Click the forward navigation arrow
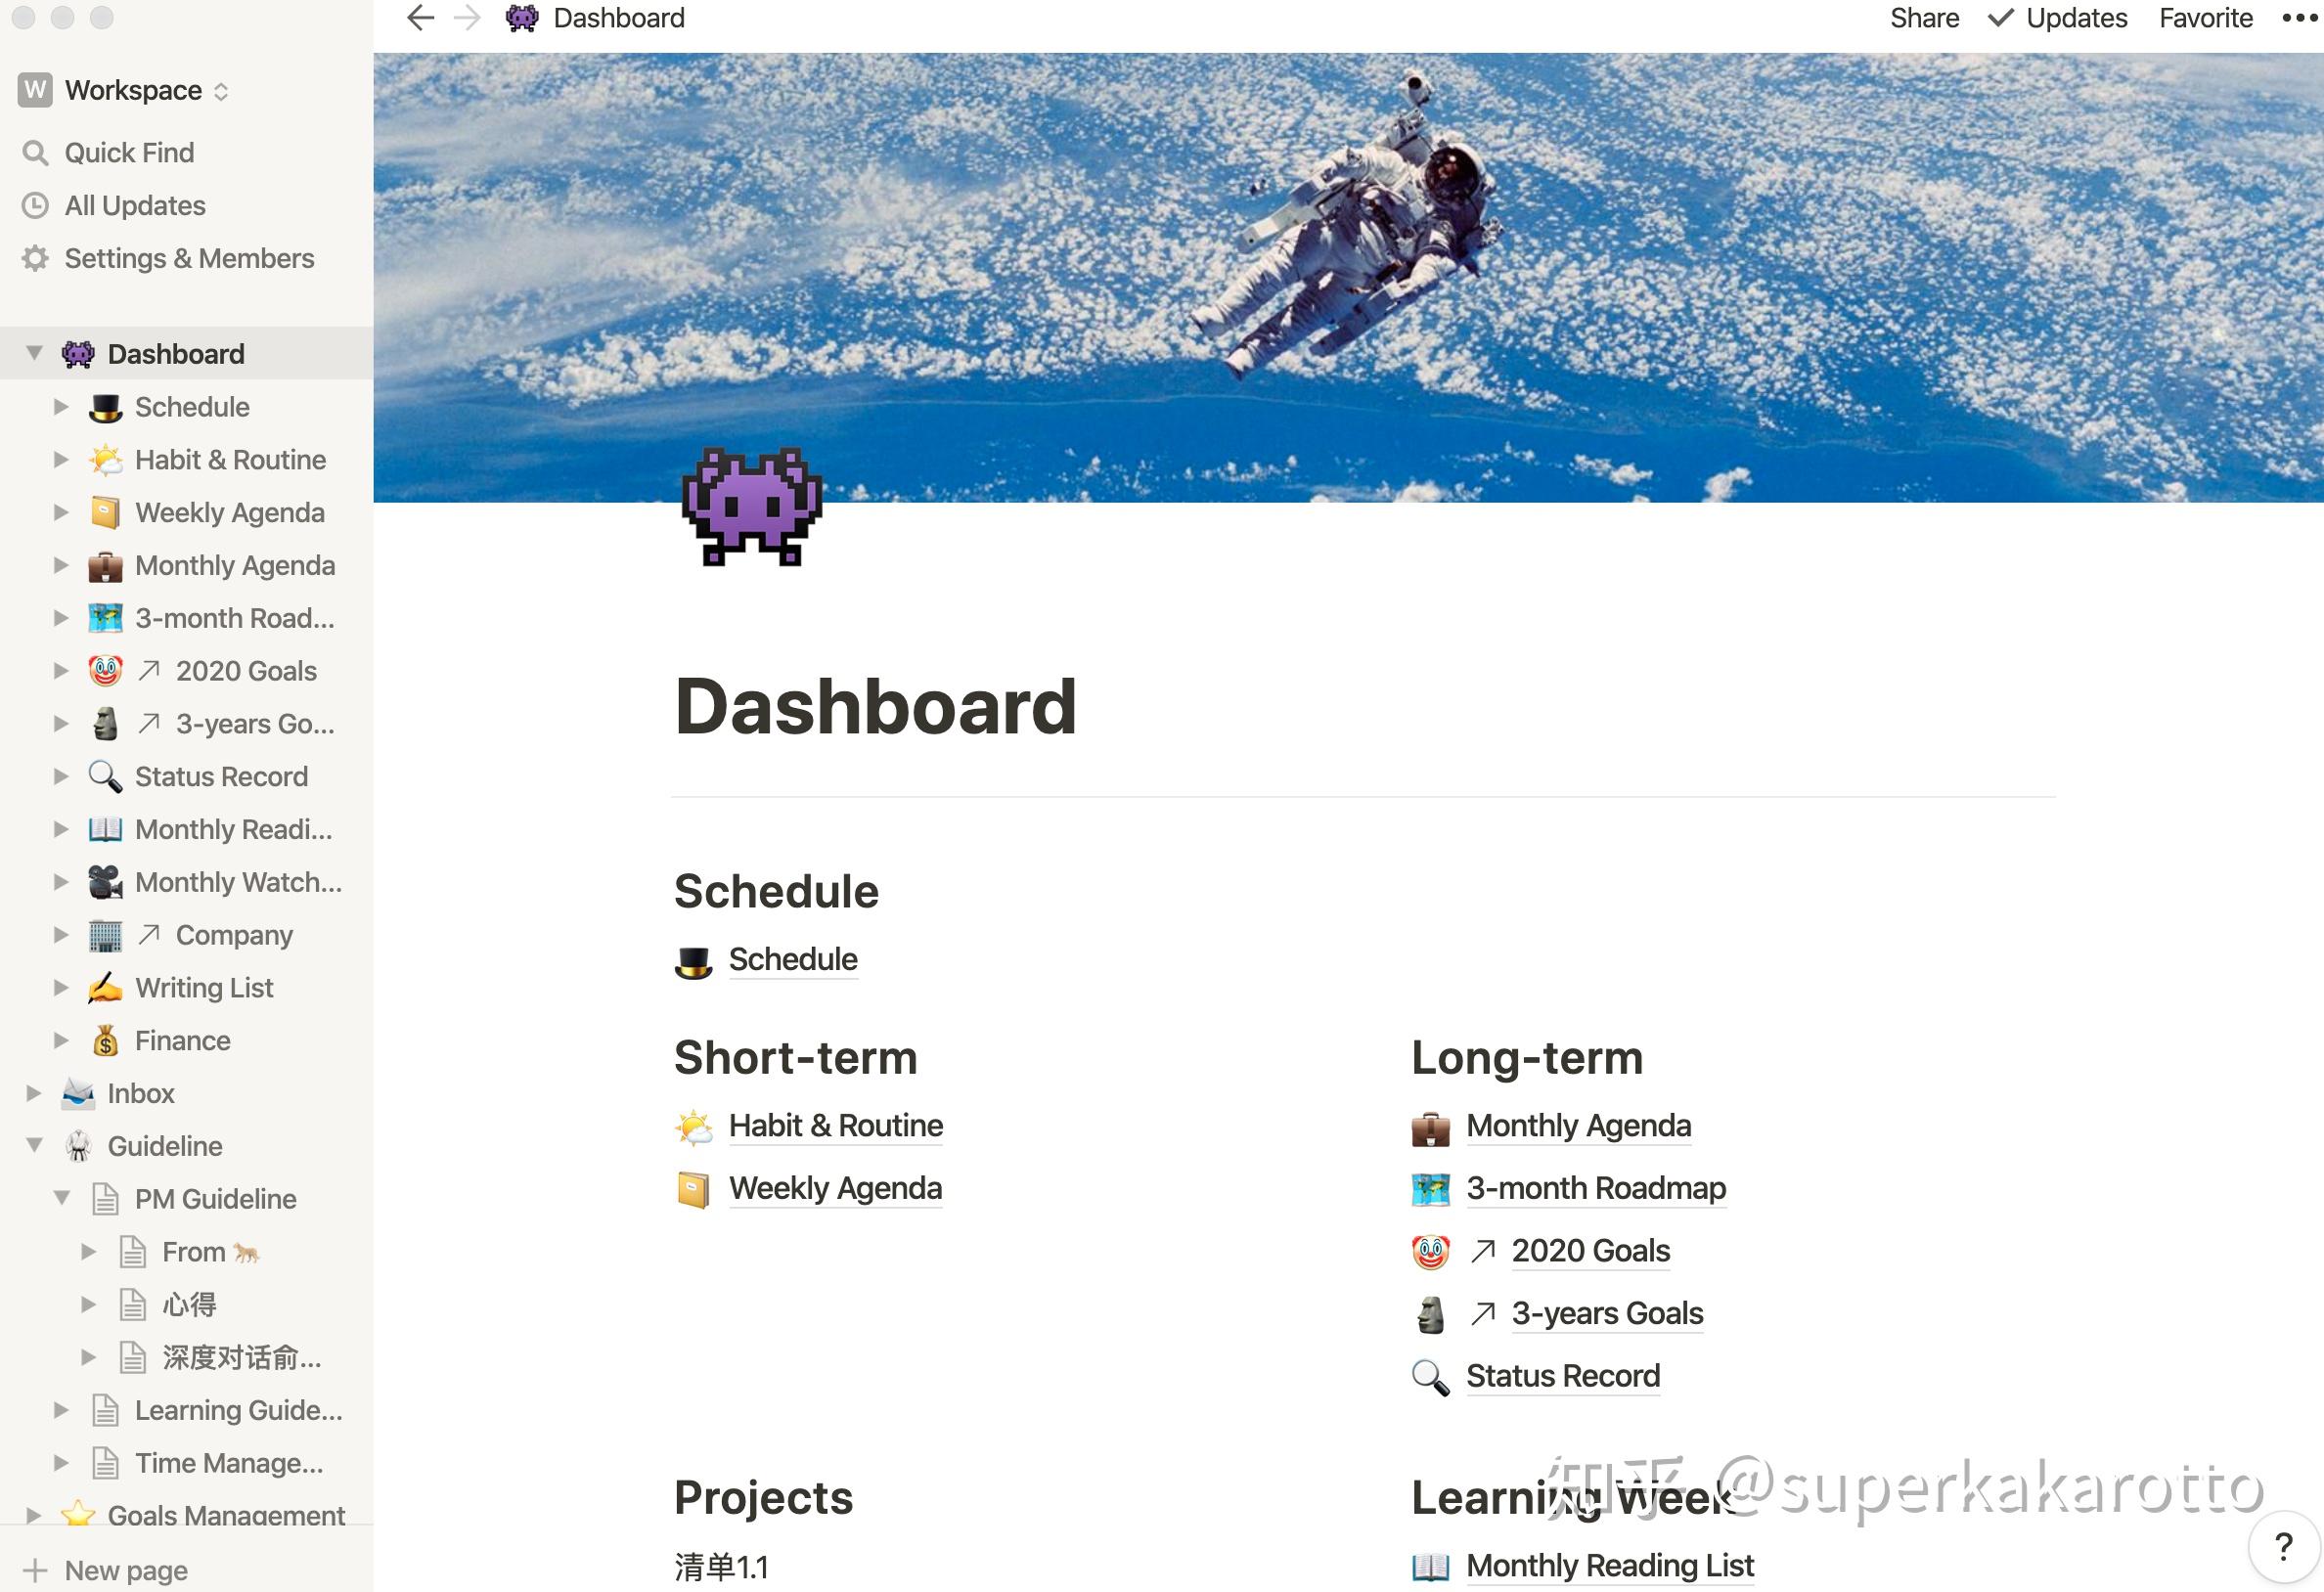This screenshot has height=1592, width=2324. click(x=467, y=18)
